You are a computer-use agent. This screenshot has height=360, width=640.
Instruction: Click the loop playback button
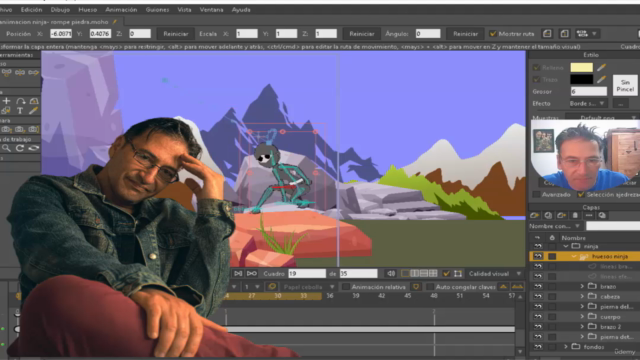coord(252,273)
